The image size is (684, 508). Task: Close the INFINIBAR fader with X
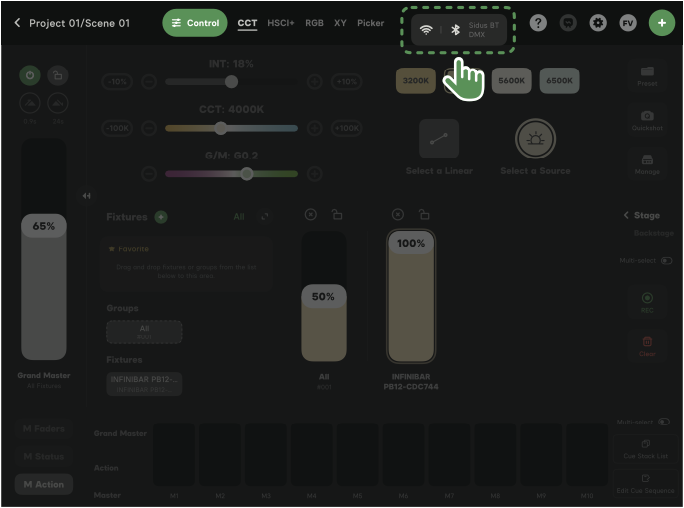click(x=398, y=215)
